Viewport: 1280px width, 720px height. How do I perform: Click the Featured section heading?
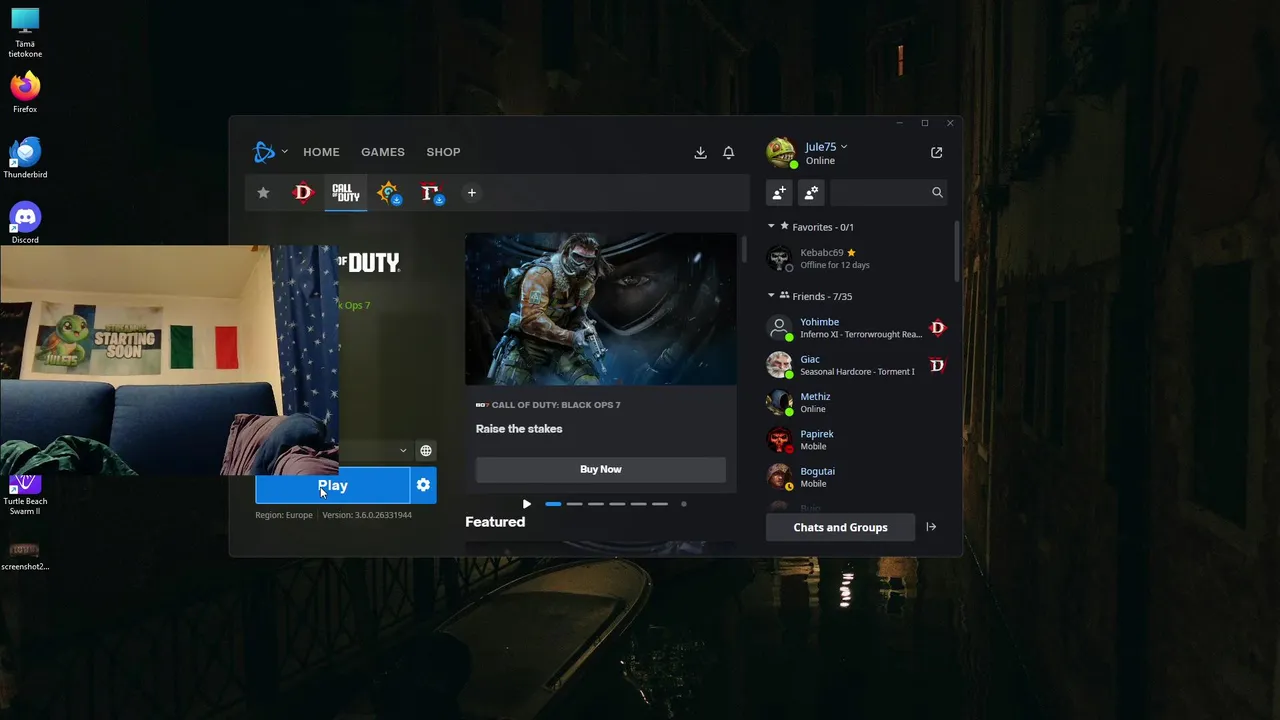pyautogui.click(x=495, y=522)
